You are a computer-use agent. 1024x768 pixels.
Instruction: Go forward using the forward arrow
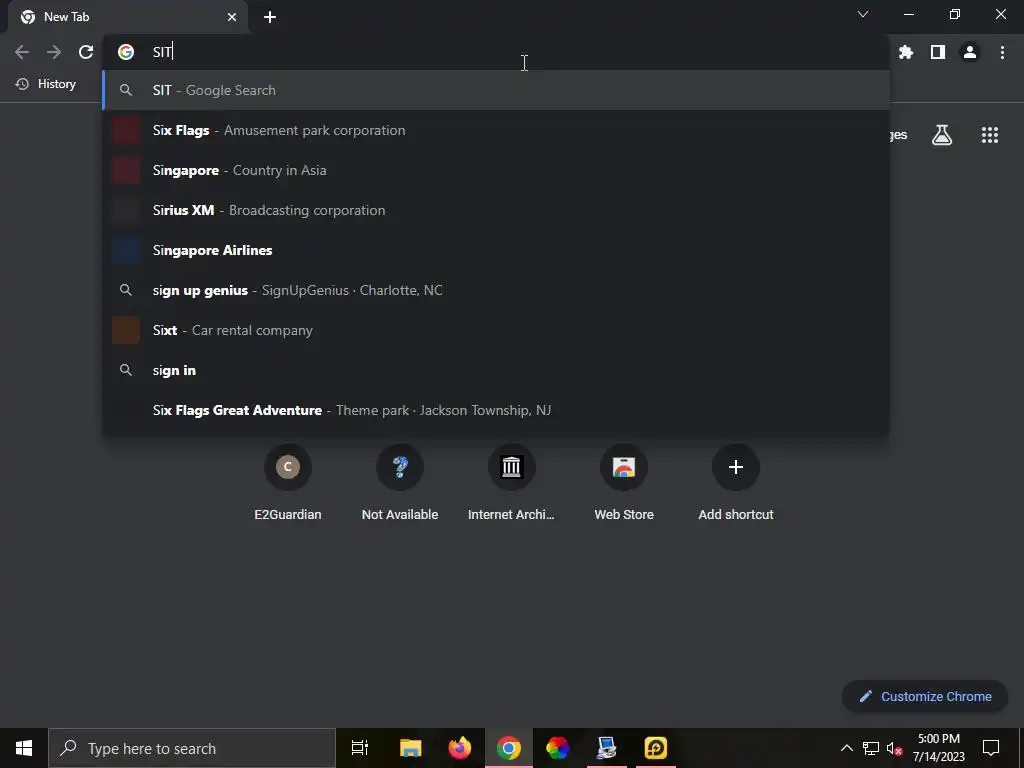click(x=54, y=52)
